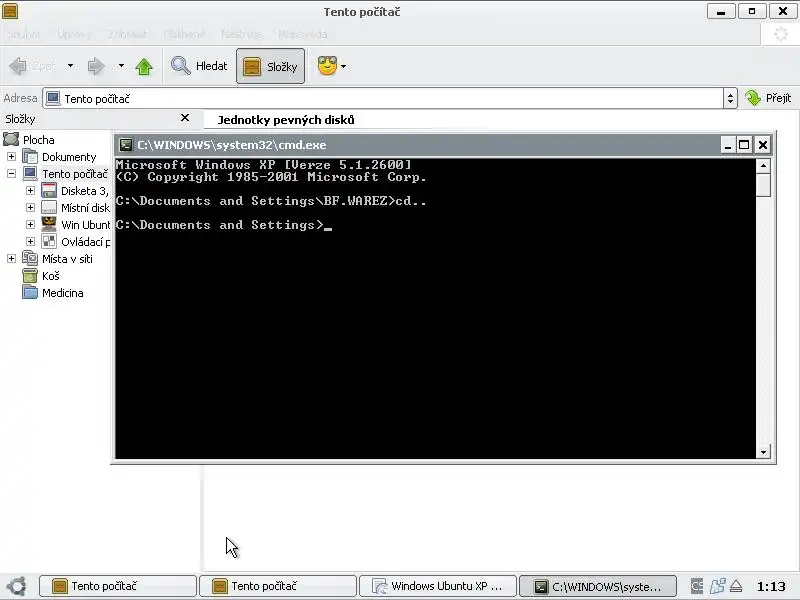Close the Složky folders panel
This screenshot has height=600, width=800.
[x=185, y=118]
